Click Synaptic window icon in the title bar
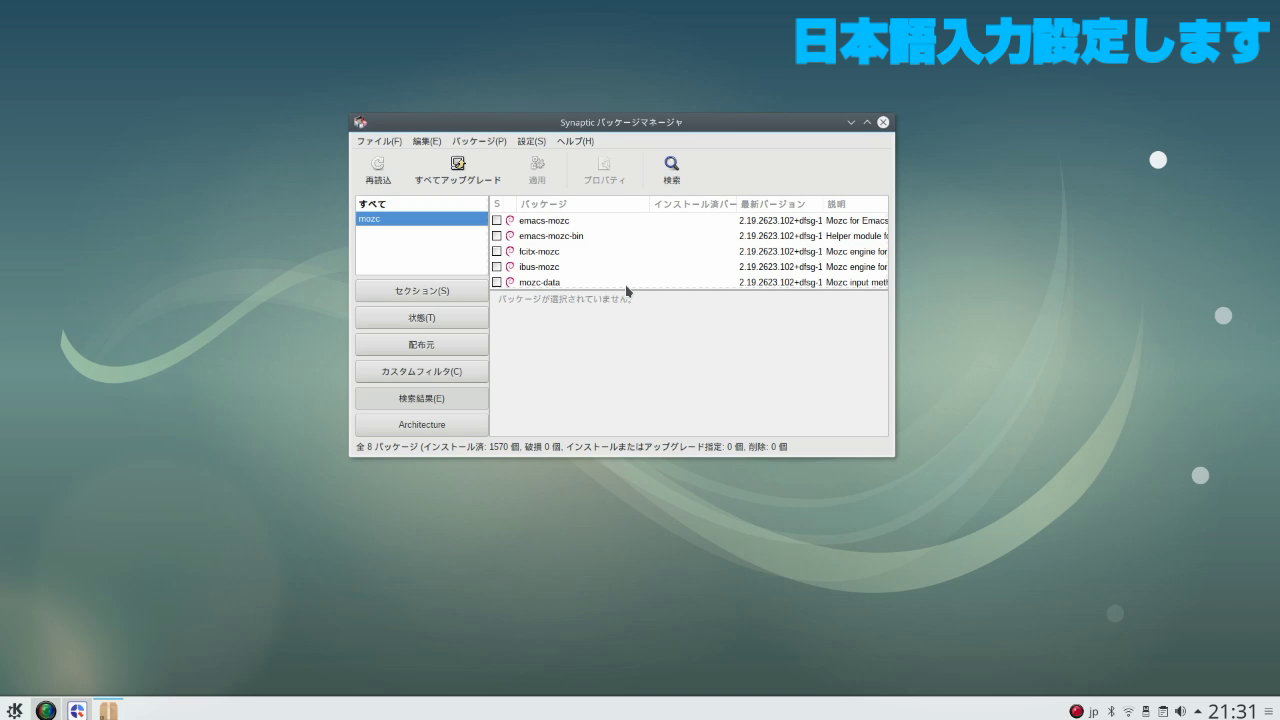 tap(361, 122)
